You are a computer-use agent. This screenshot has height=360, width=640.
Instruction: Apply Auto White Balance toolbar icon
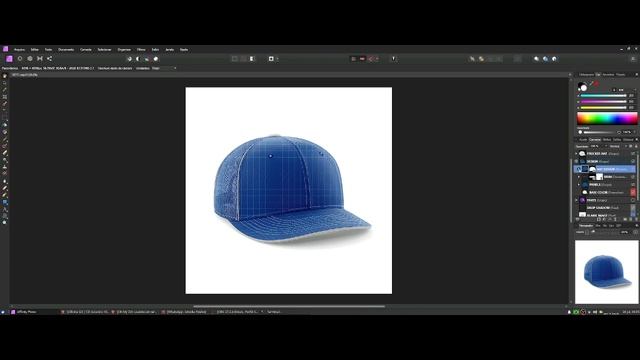tap(156, 59)
